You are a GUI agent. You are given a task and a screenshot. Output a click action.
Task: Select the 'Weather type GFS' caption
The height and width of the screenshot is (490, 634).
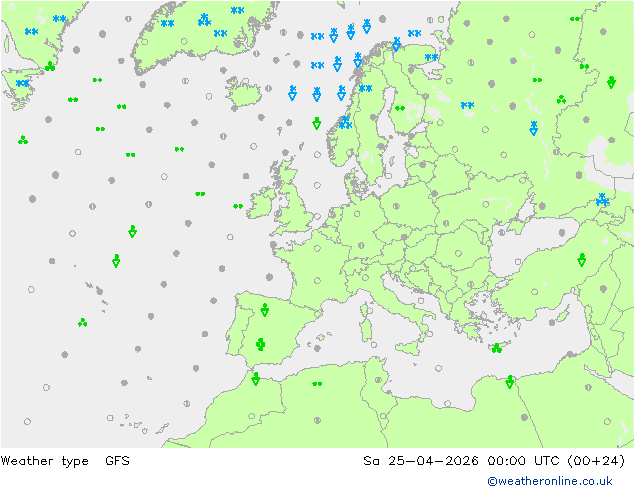click(65, 460)
